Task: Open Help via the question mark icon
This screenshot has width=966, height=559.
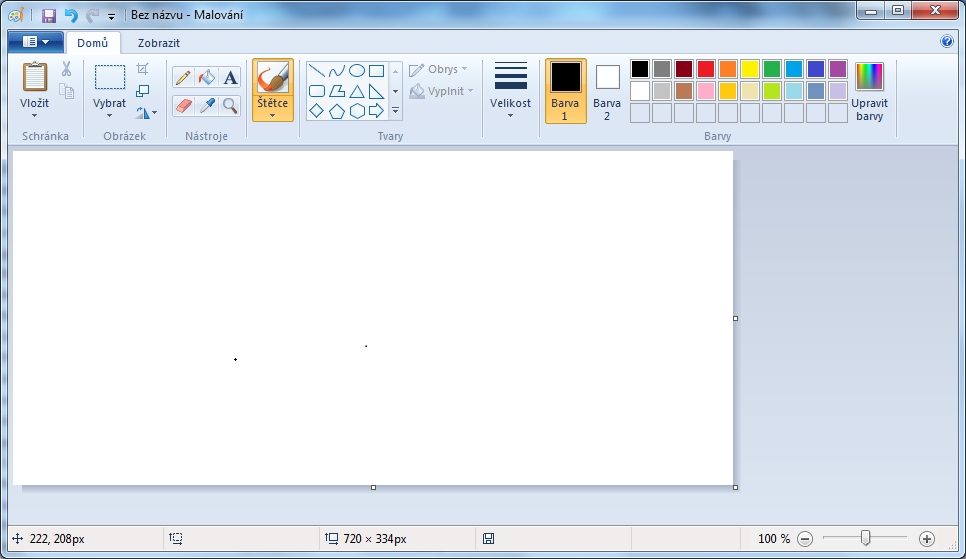Action: pos(947,41)
